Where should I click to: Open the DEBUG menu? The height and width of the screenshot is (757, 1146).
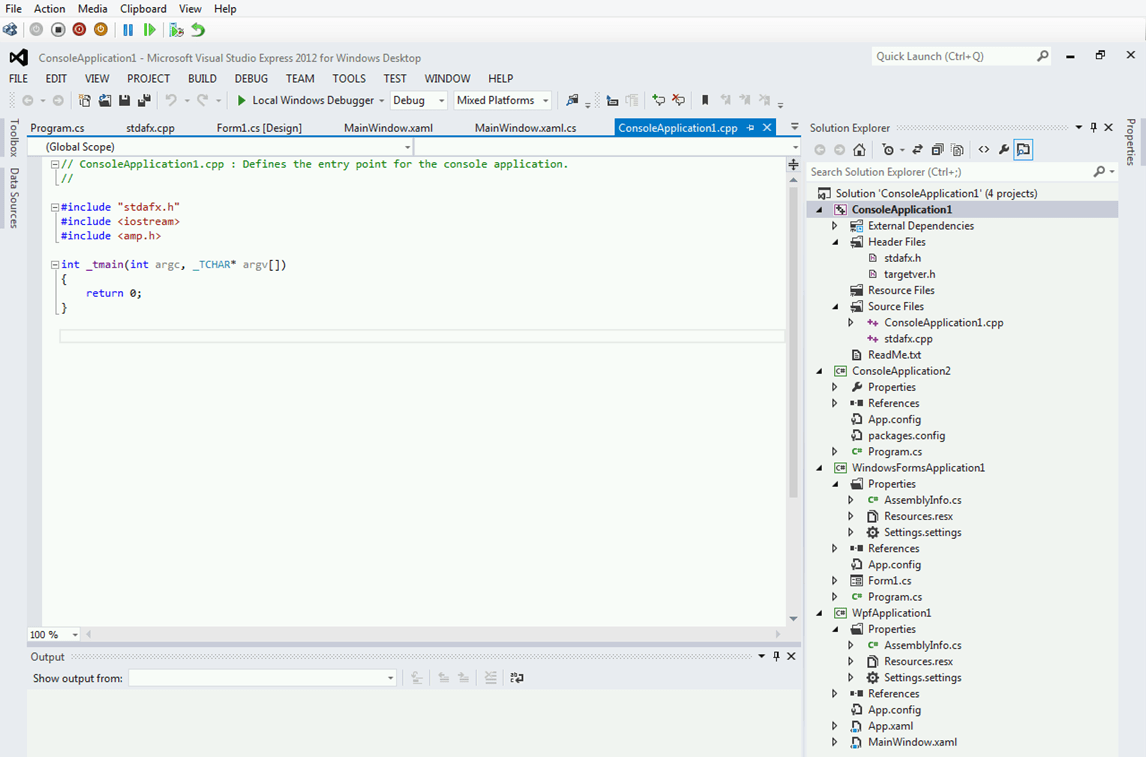(251, 78)
